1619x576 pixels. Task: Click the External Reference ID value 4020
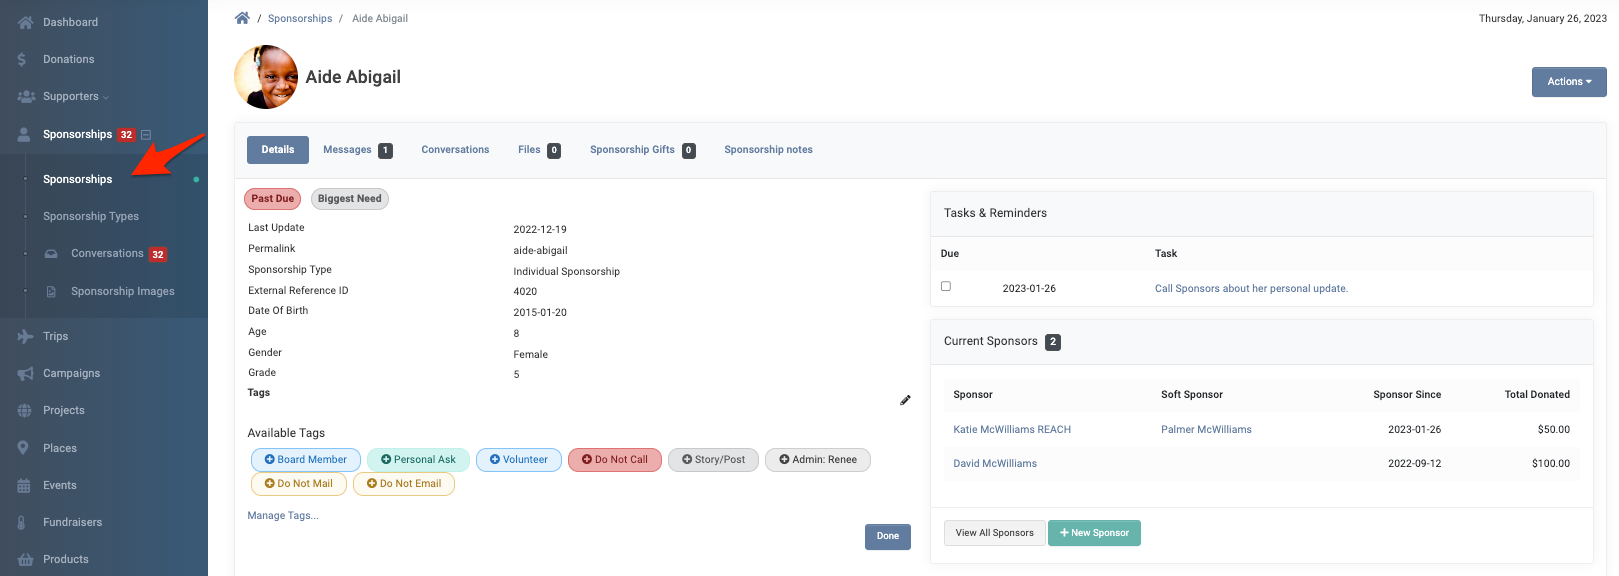coord(525,292)
